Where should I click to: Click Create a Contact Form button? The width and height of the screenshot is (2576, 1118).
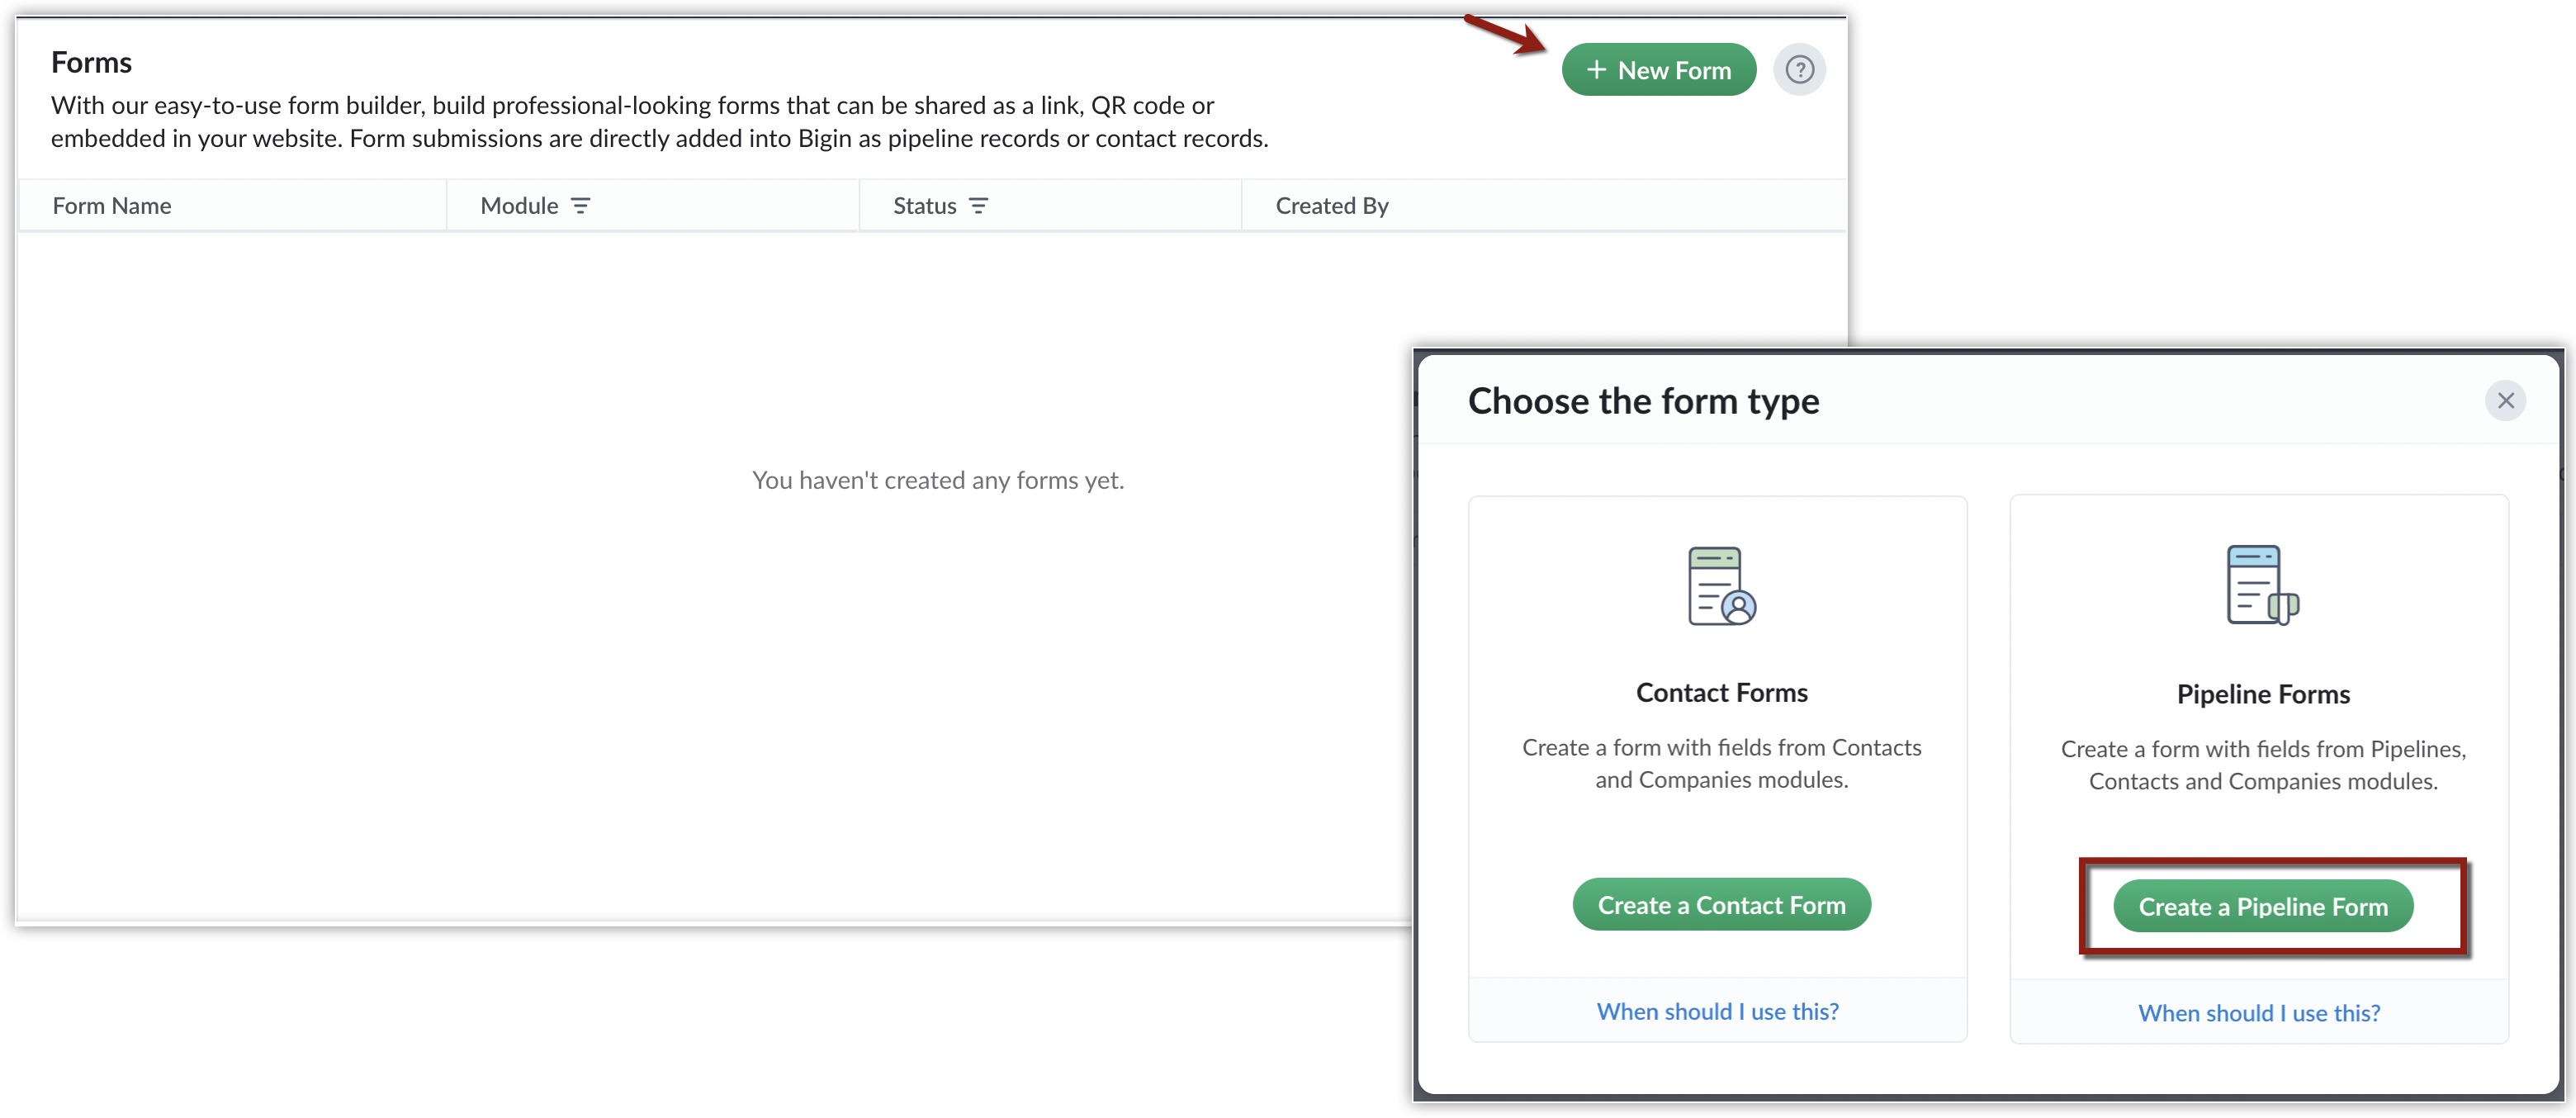1721,905
